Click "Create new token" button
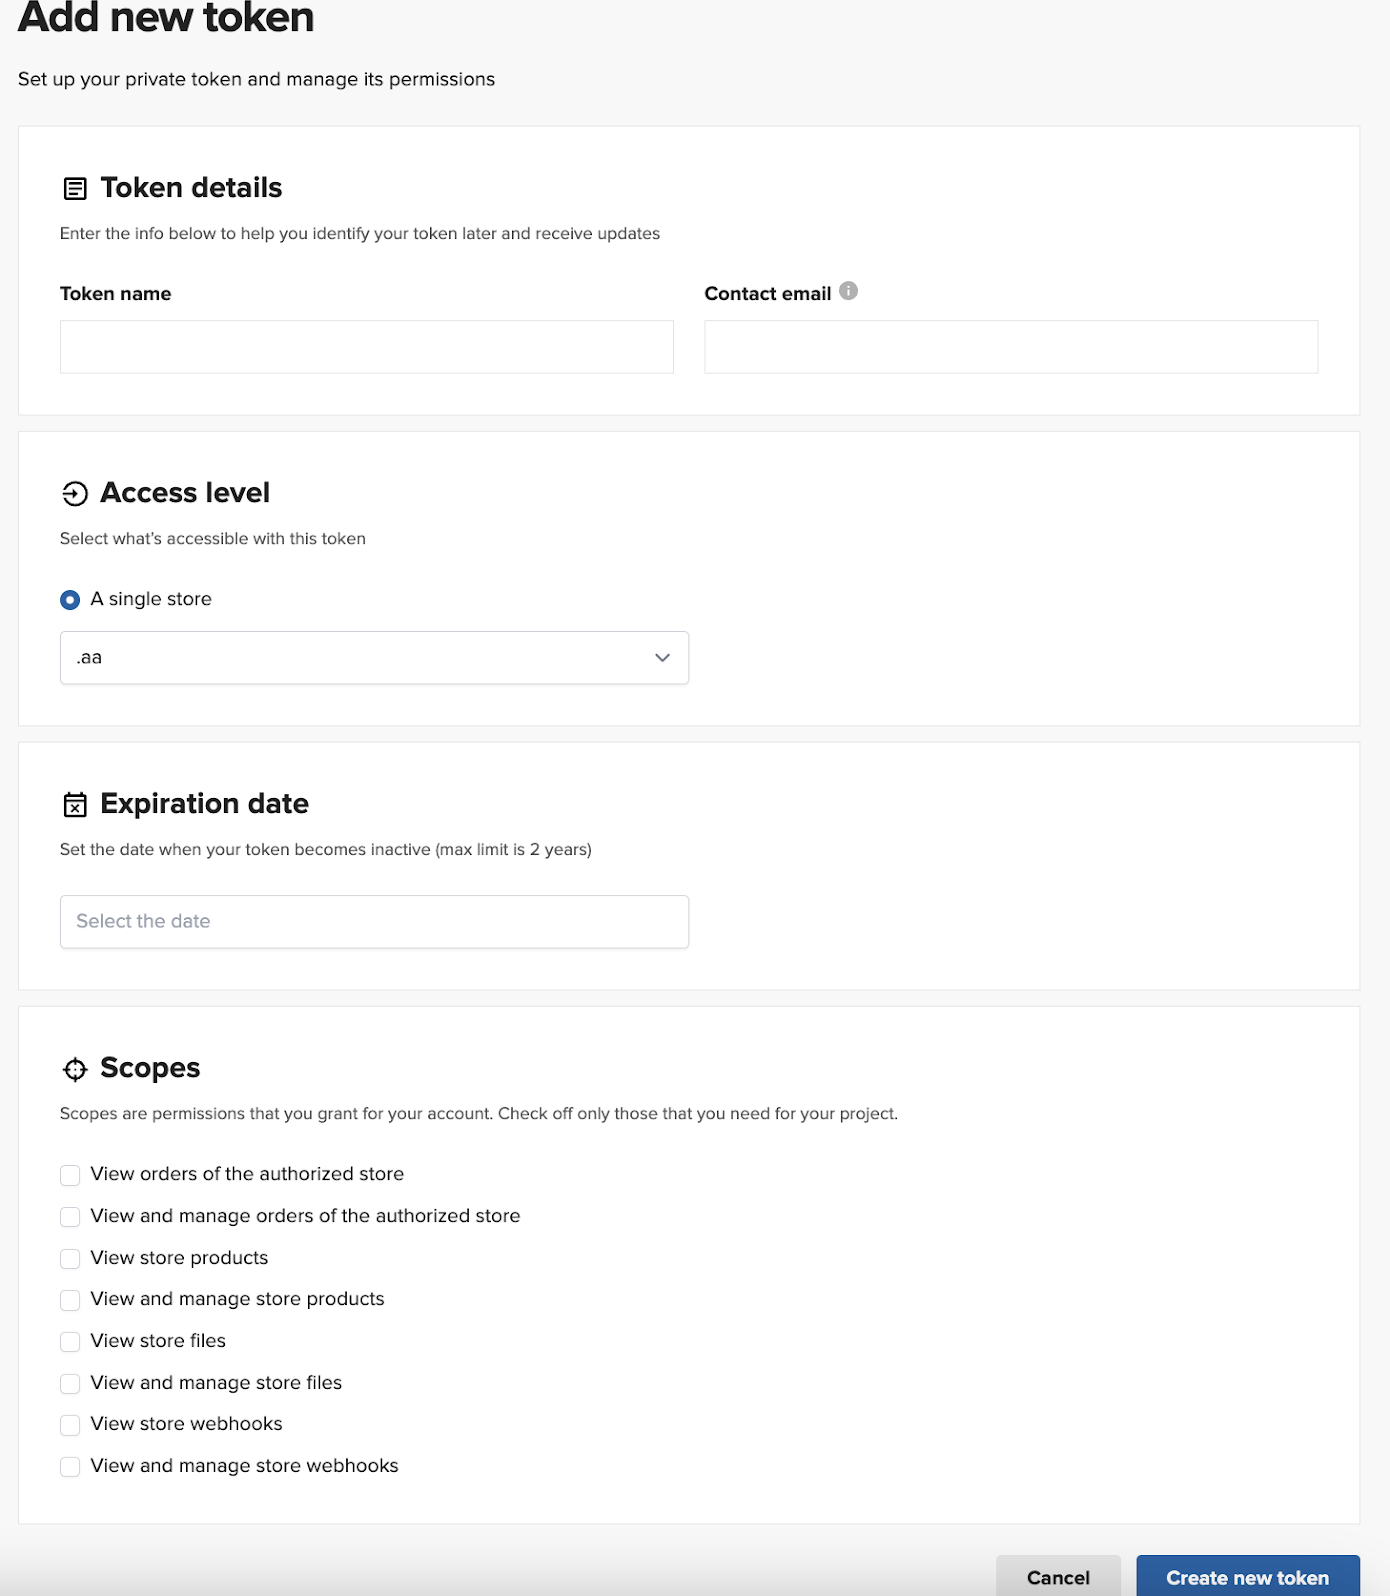Screen dimensions: 1390x1596 tap(1247, 1577)
